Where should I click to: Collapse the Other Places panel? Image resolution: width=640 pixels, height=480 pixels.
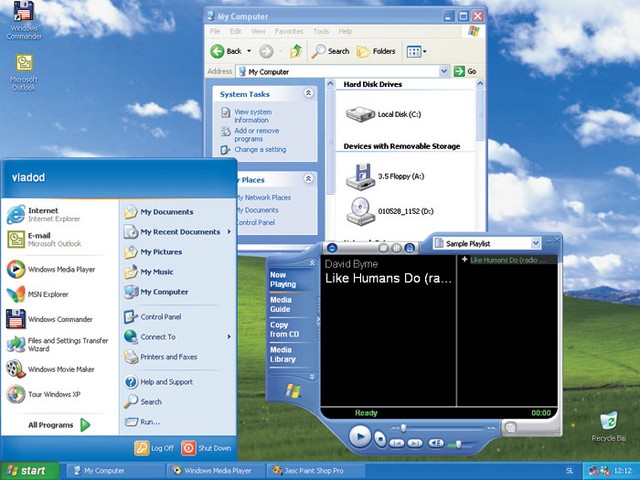pos(309,179)
